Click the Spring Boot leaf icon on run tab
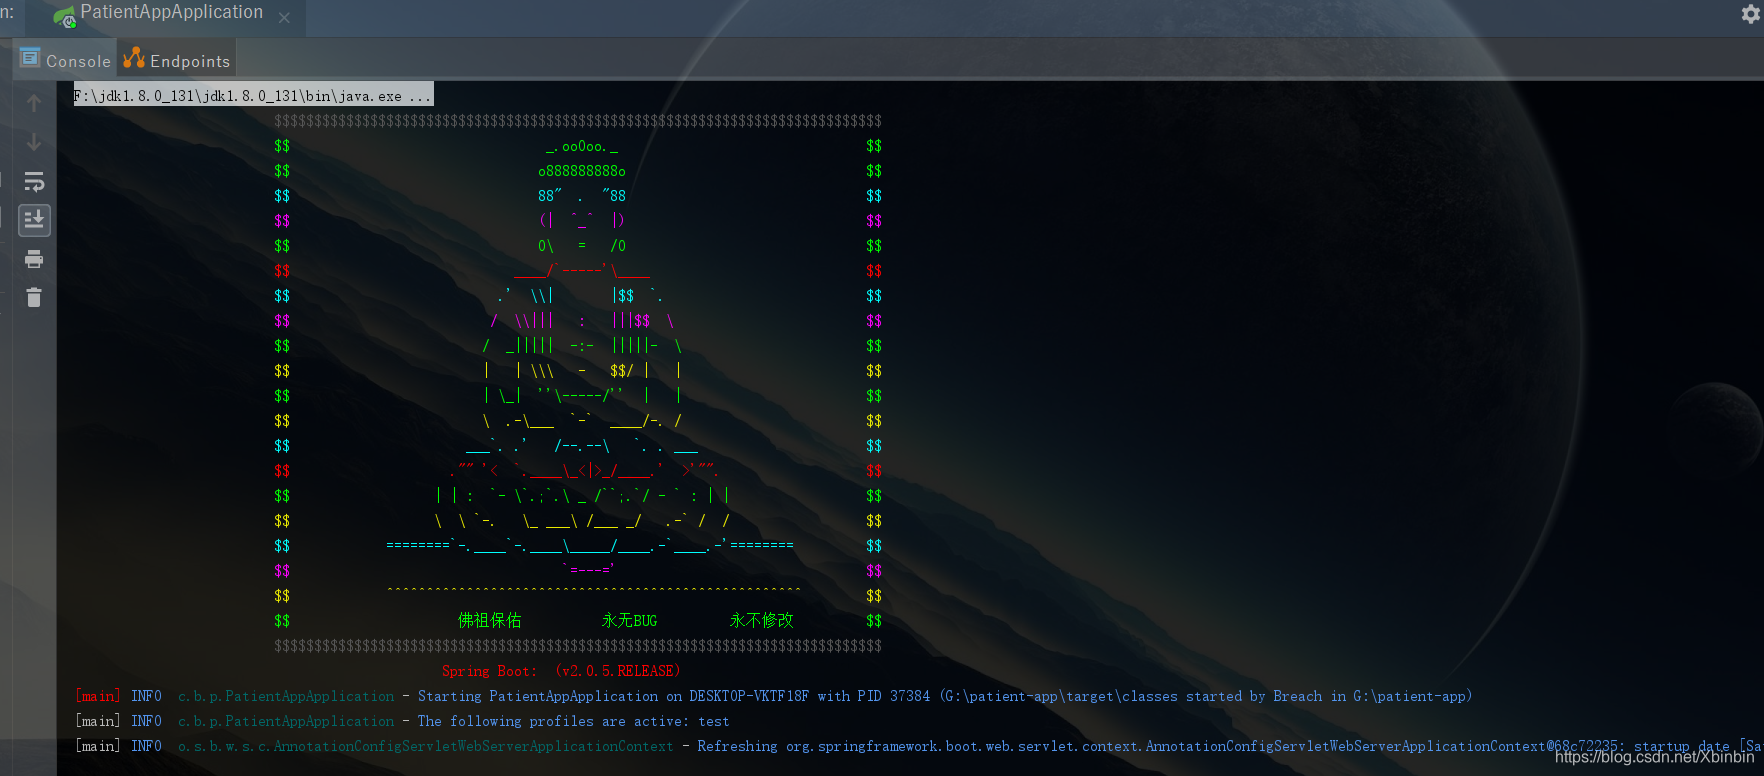Image resolution: width=1764 pixels, height=776 pixels. (x=64, y=16)
